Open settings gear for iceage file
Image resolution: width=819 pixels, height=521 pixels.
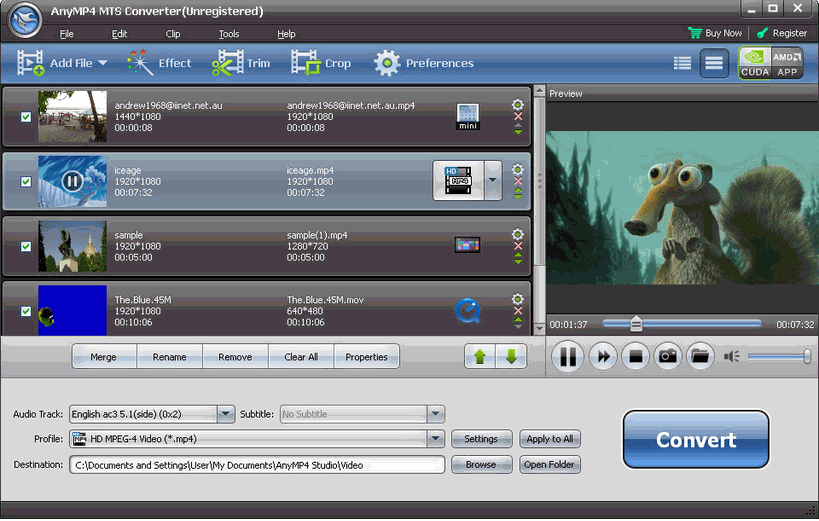point(518,169)
